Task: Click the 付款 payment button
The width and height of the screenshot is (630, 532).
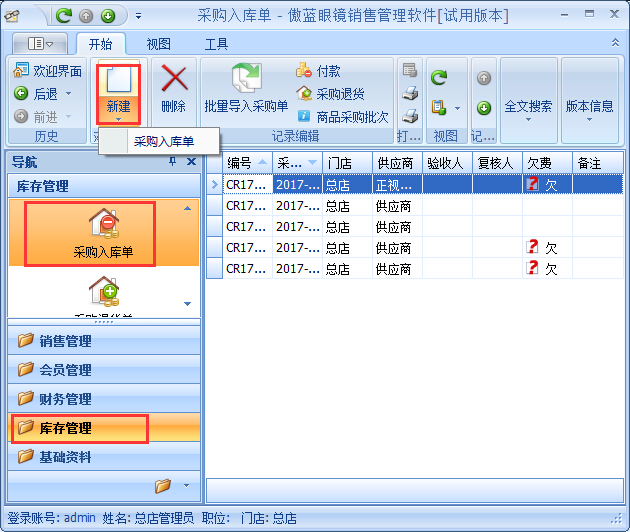Action: [x=318, y=71]
